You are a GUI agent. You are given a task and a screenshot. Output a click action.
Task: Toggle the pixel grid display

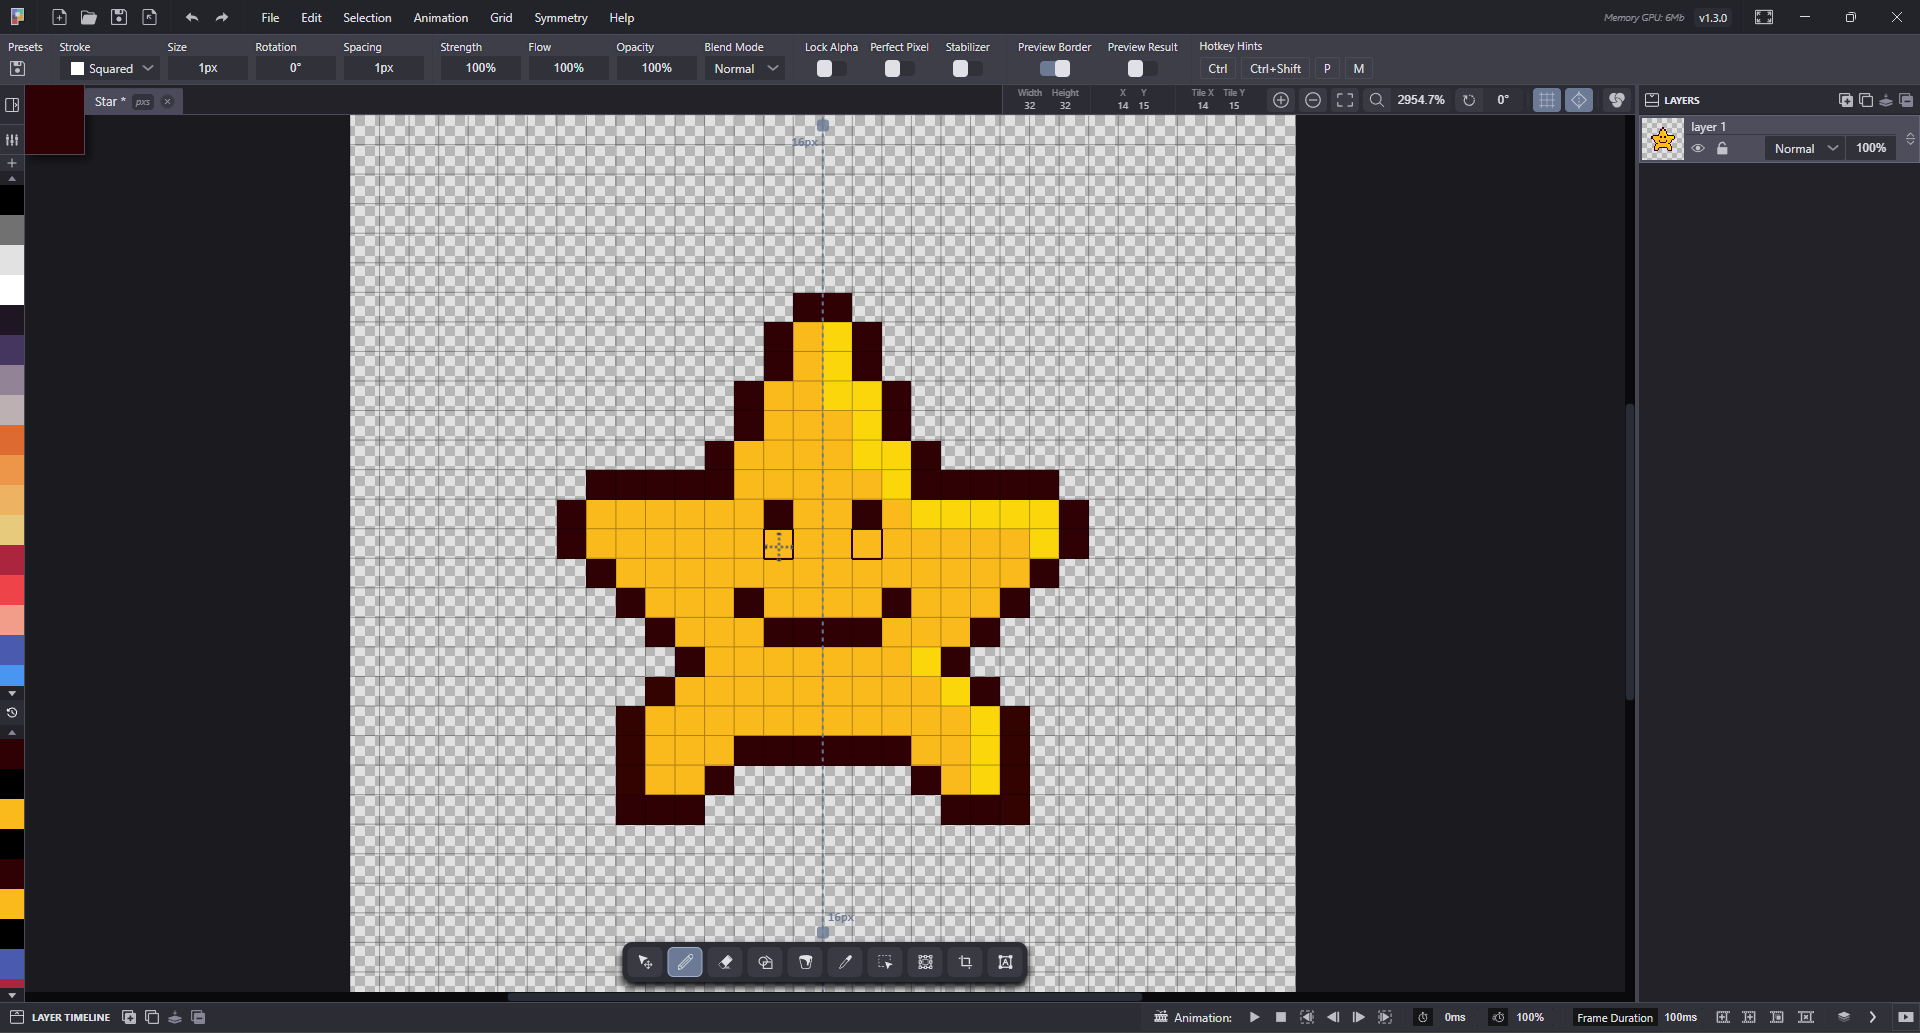pos(1547,100)
